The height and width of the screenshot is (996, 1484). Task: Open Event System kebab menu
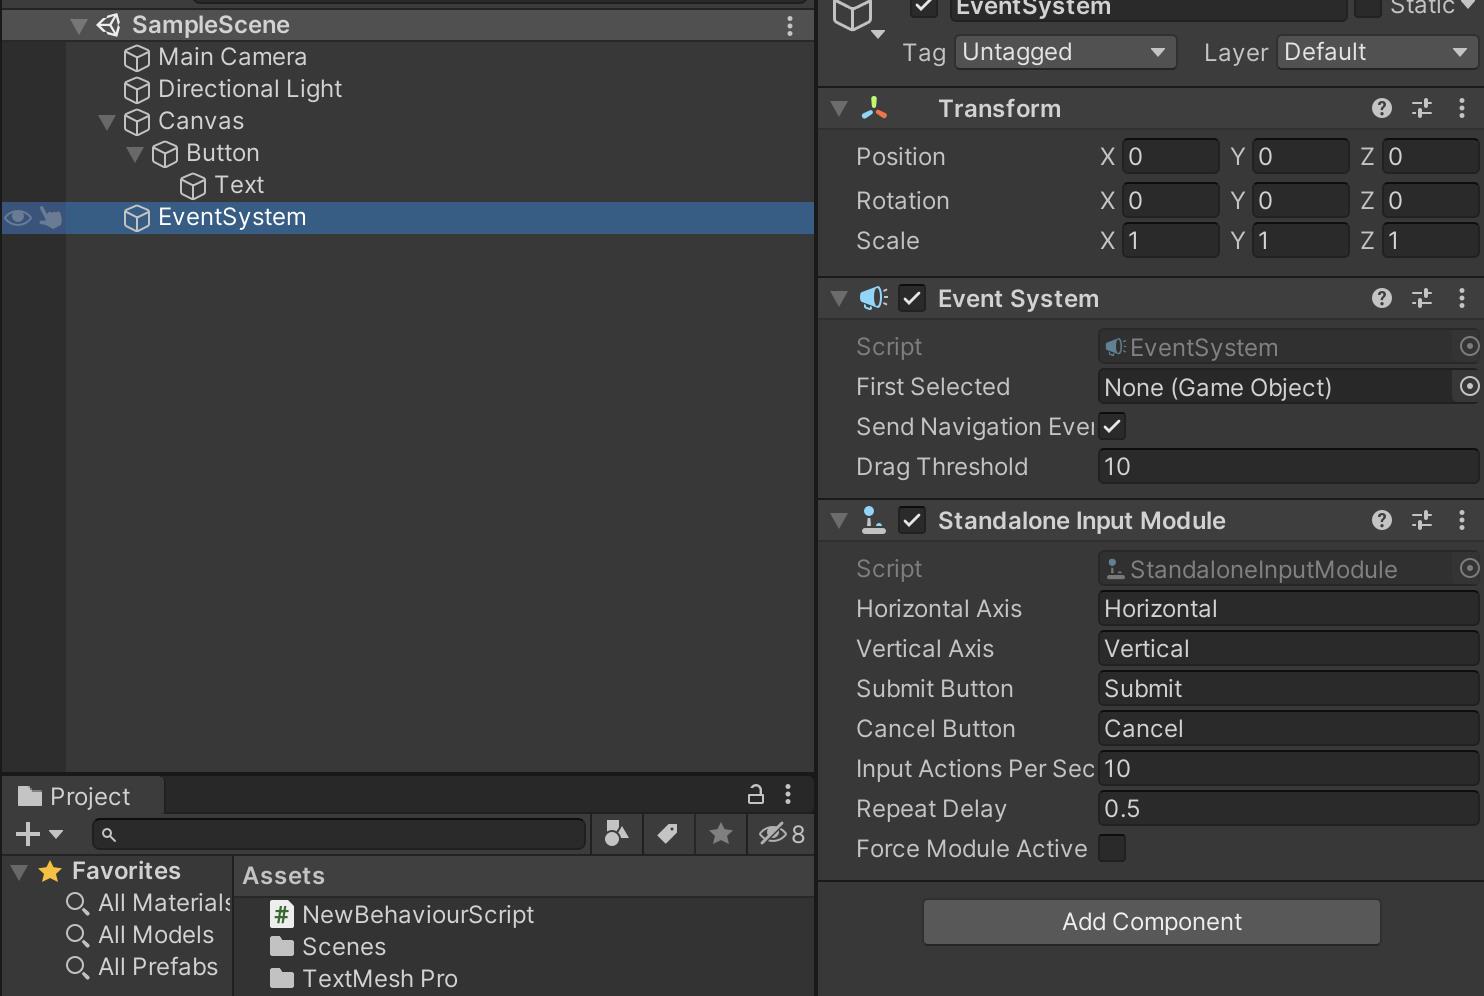pos(1462,298)
